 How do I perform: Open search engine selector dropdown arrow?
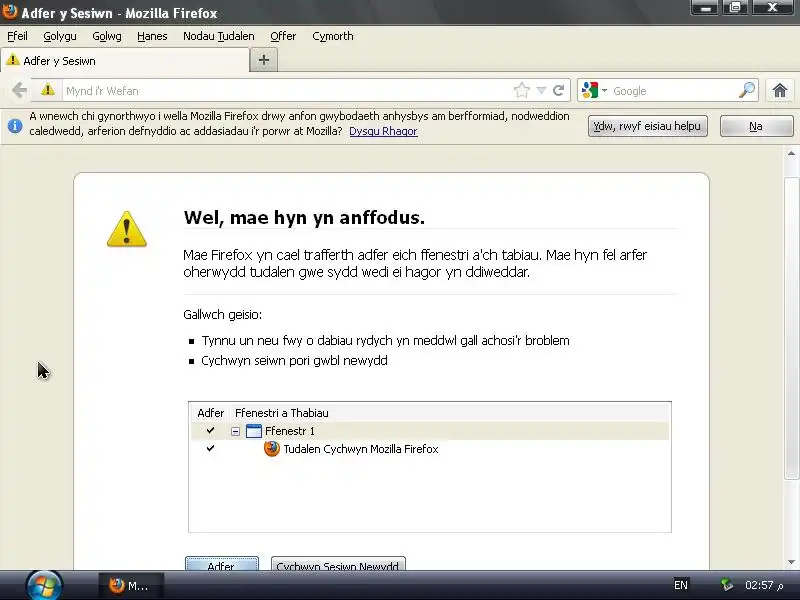click(604, 91)
